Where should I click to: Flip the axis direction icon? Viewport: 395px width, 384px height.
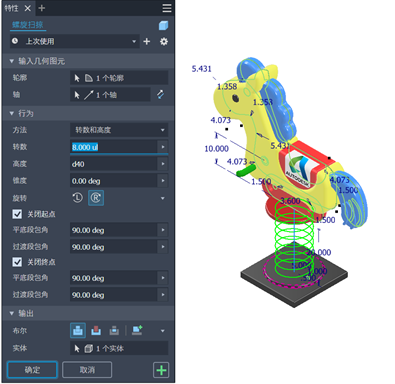161,95
